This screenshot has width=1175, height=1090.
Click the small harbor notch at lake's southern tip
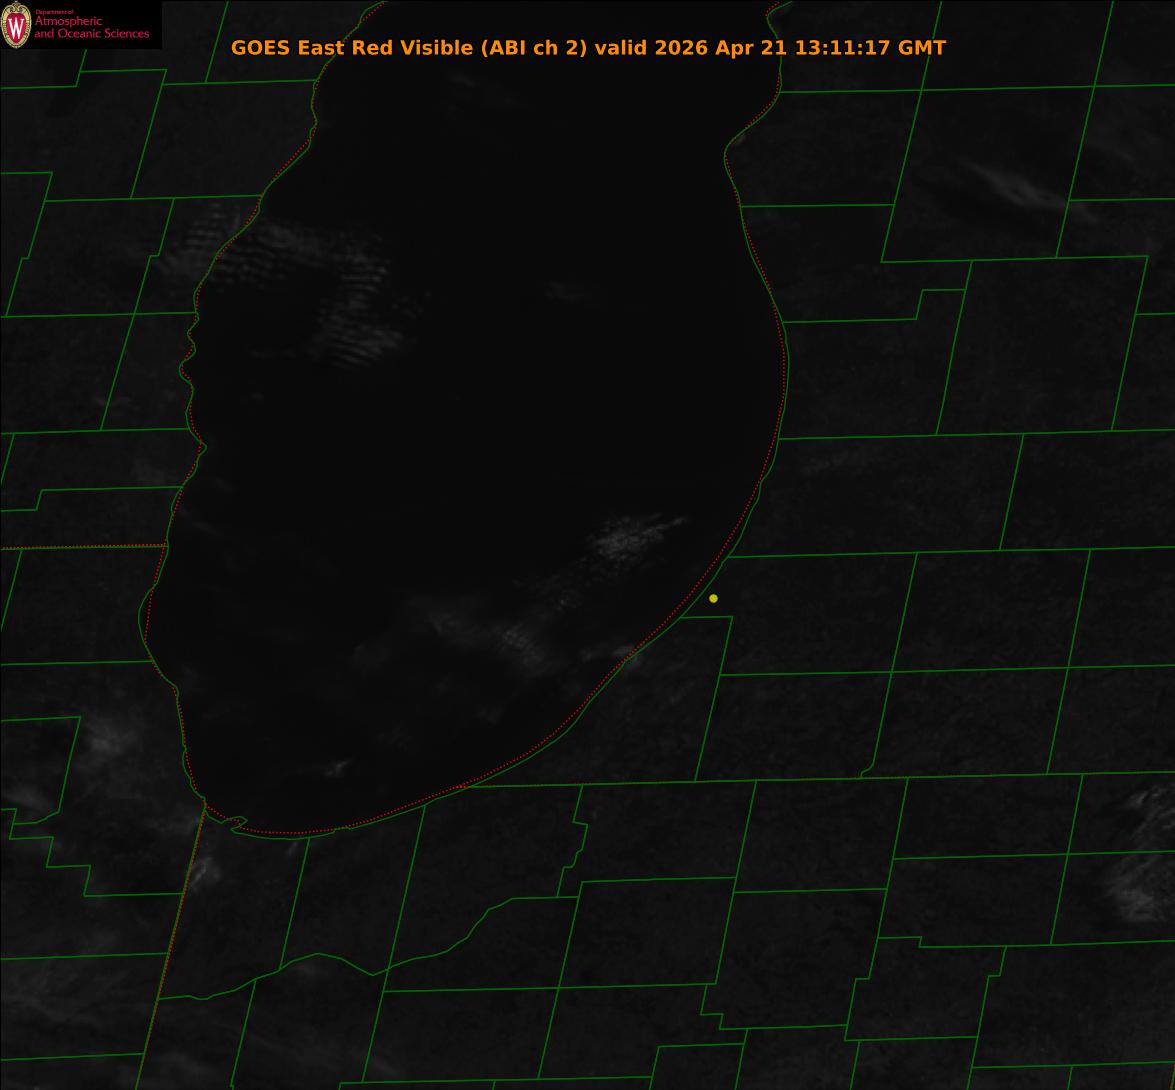[x=236, y=822]
